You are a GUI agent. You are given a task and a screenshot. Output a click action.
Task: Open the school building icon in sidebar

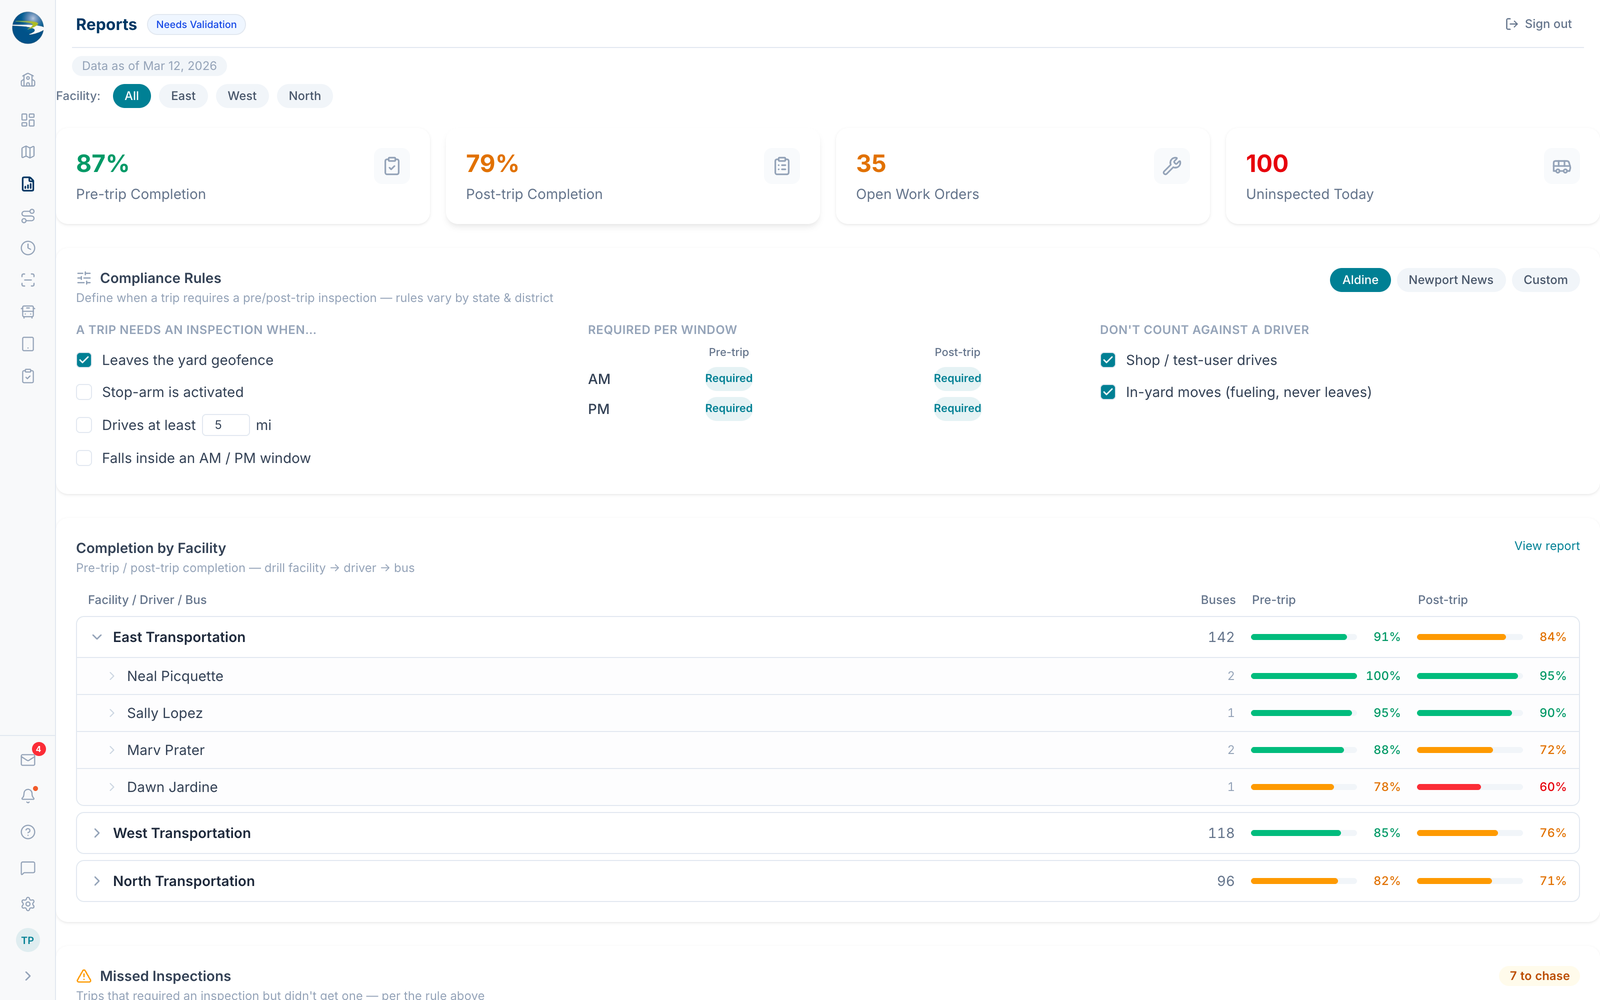coord(28,80)
